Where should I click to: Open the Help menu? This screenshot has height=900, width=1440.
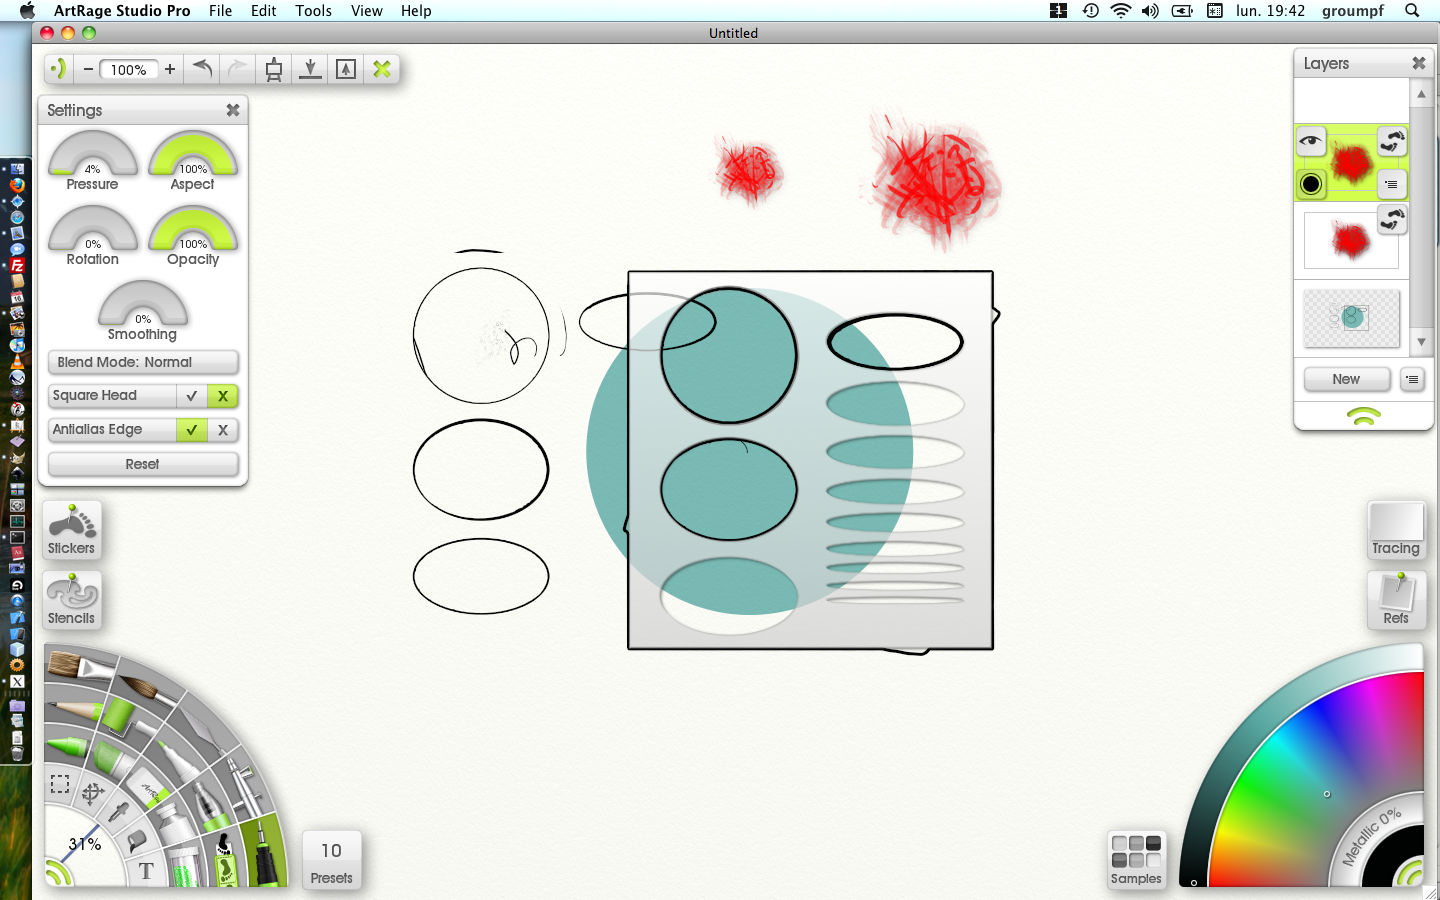(x=416, y=11)
